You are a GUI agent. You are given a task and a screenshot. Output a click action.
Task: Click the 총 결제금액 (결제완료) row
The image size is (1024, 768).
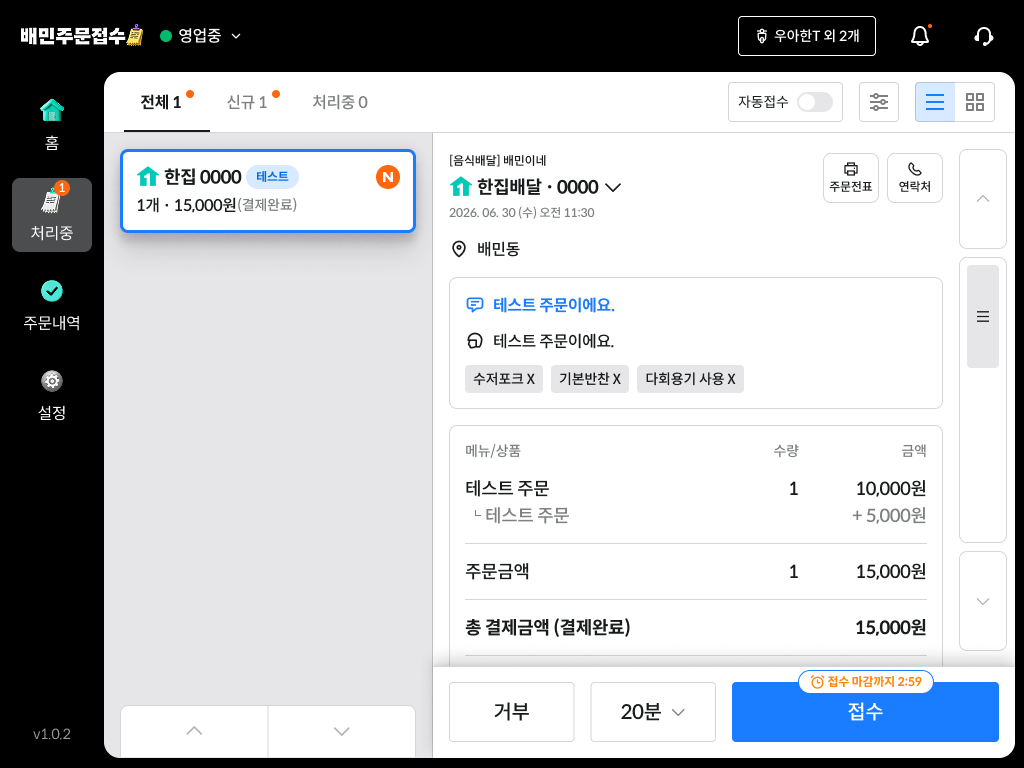click(696, 628)
